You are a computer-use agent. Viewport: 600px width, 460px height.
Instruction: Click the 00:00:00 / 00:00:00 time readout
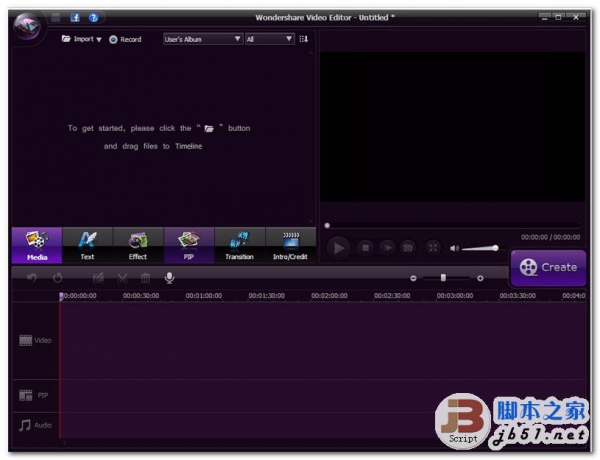pyautogui.click(x=551, y=237)
